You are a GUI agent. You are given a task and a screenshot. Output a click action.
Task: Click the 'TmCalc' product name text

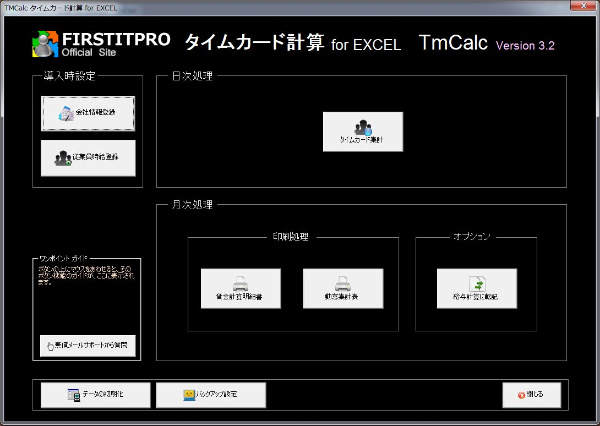pyautogui.click(x=453, y=42)
